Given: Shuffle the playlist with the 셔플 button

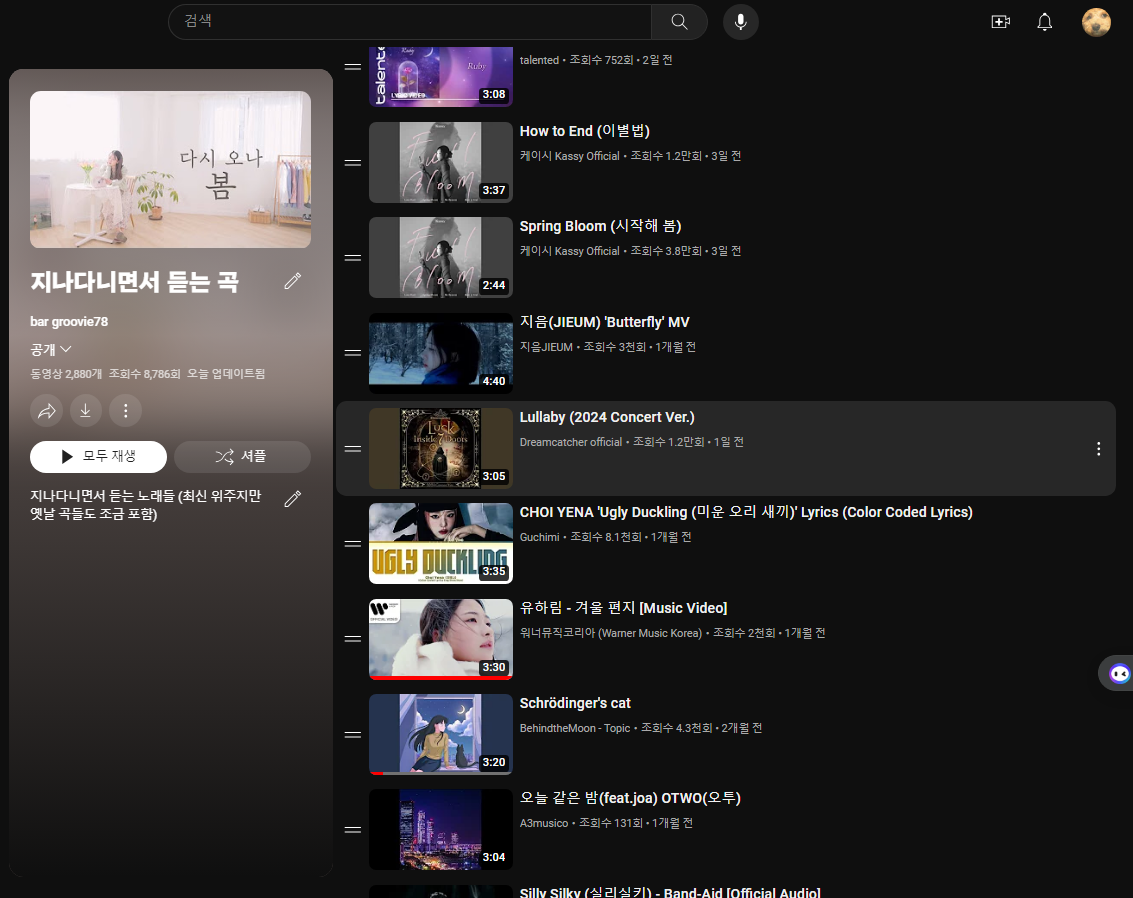Looking at the screenshot, I should coord(242,457).
